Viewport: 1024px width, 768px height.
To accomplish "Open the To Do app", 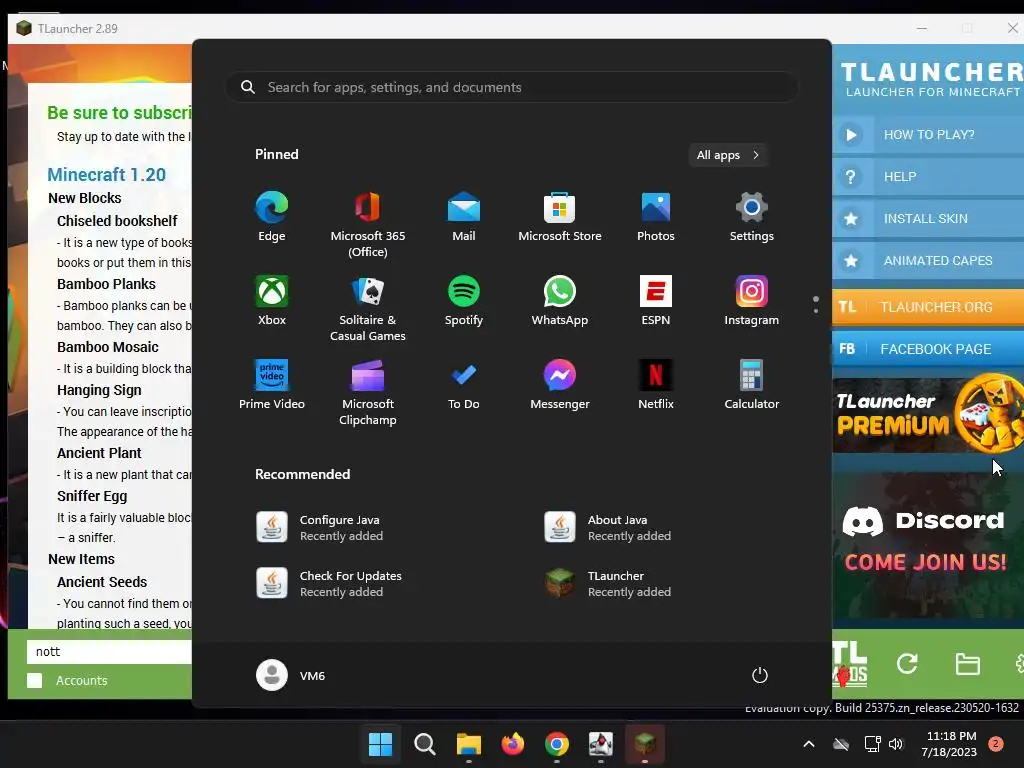I will (464, 385).
